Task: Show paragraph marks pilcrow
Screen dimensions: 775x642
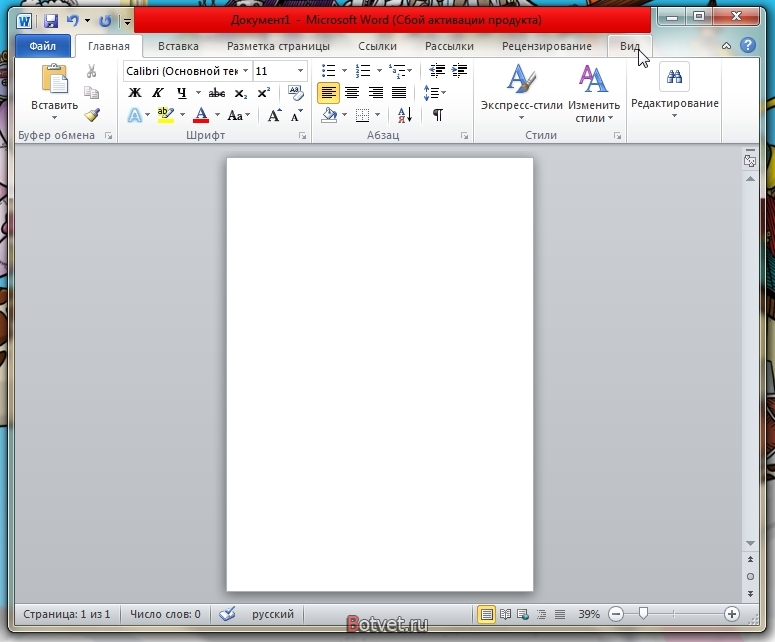Action: (437, 115)
